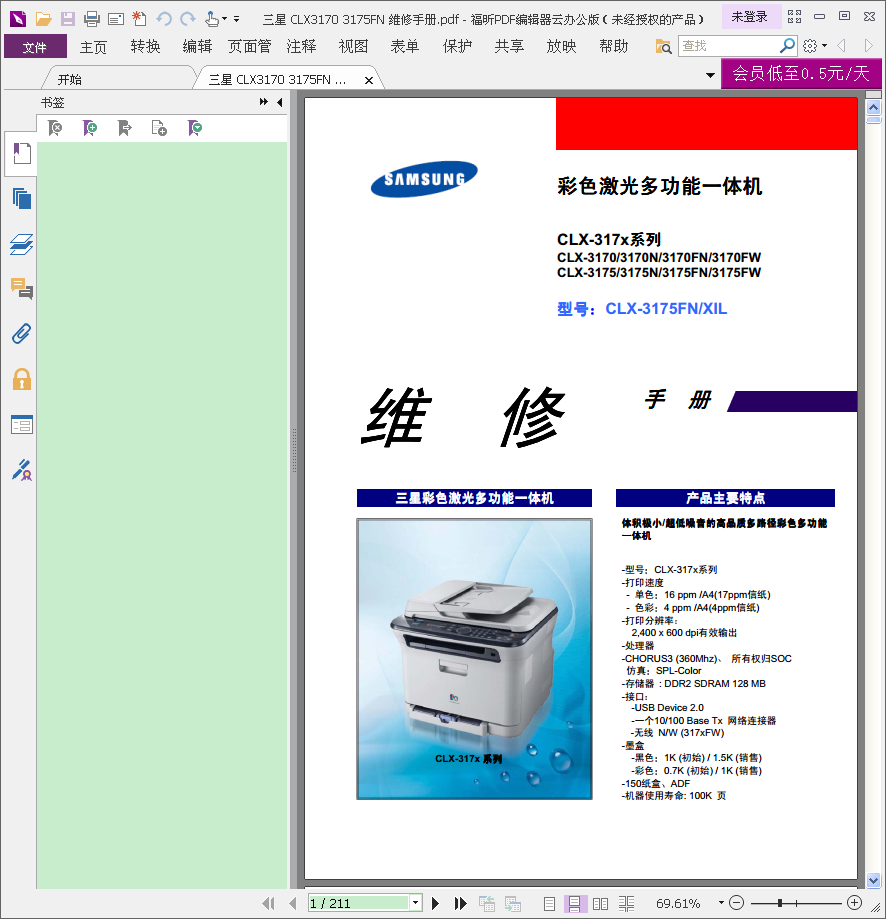
Task: Switch to facing pages view mode
Action: pos(601,904)
